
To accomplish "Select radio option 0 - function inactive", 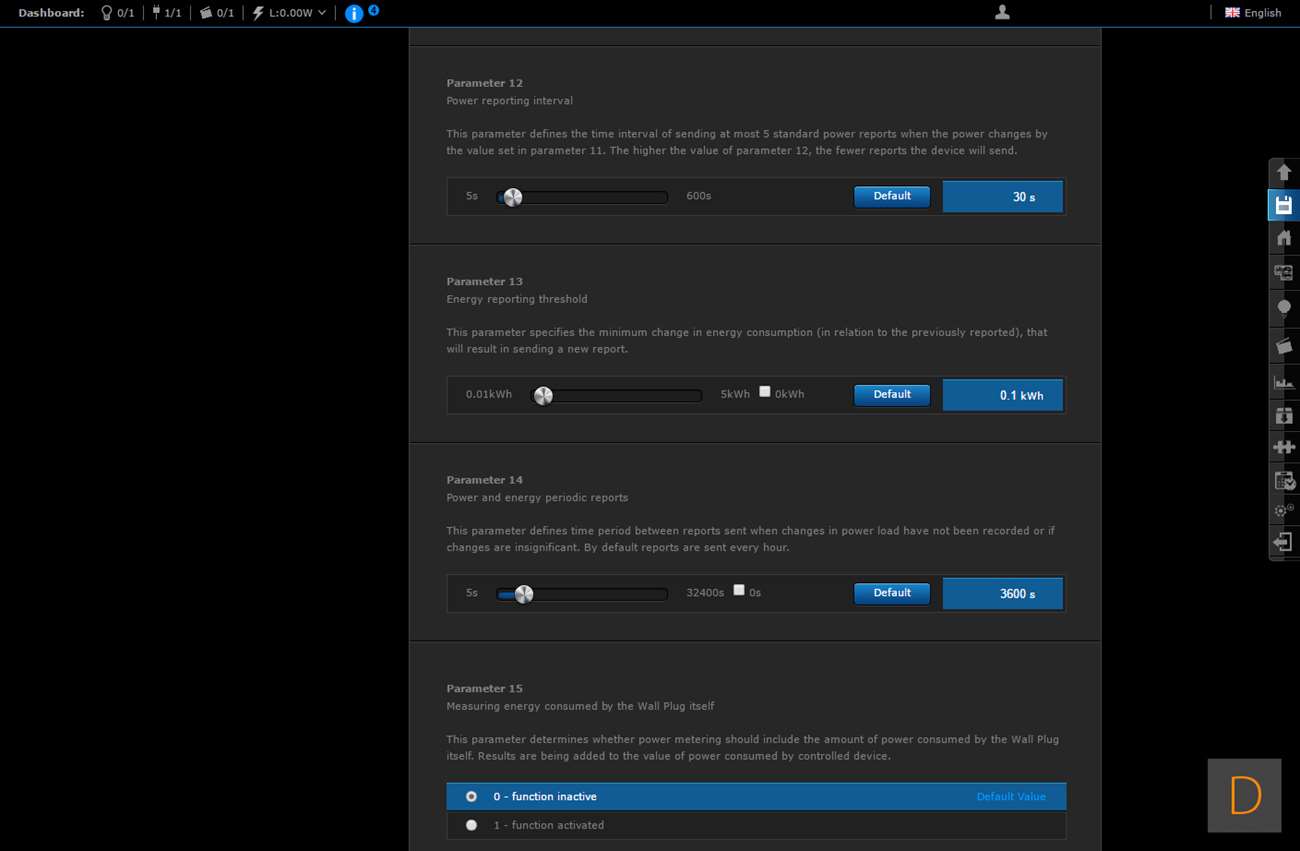I will tap(471, 797).
